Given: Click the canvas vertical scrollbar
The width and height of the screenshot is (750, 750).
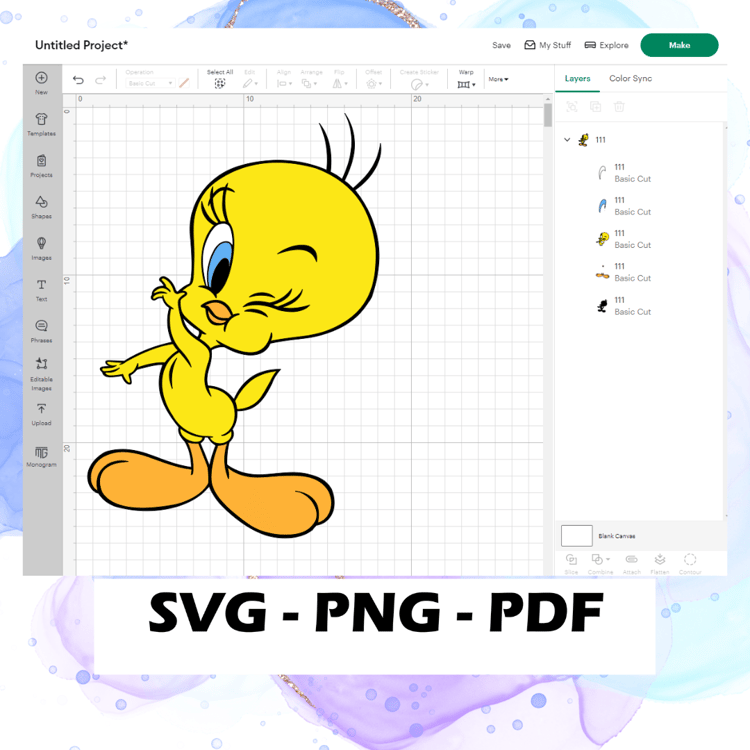Looking at the screenshot, I should [x=548, y=115].
